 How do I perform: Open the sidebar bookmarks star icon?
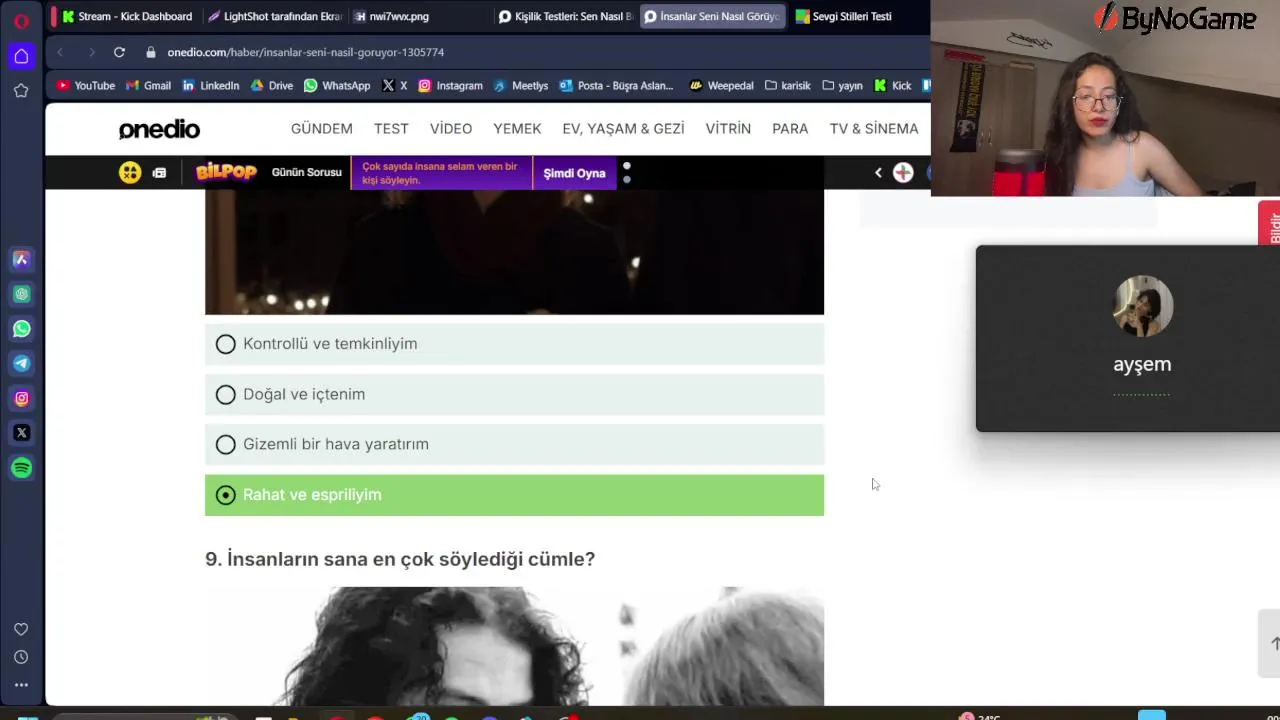pyautogui.click(x=21, y=91)
